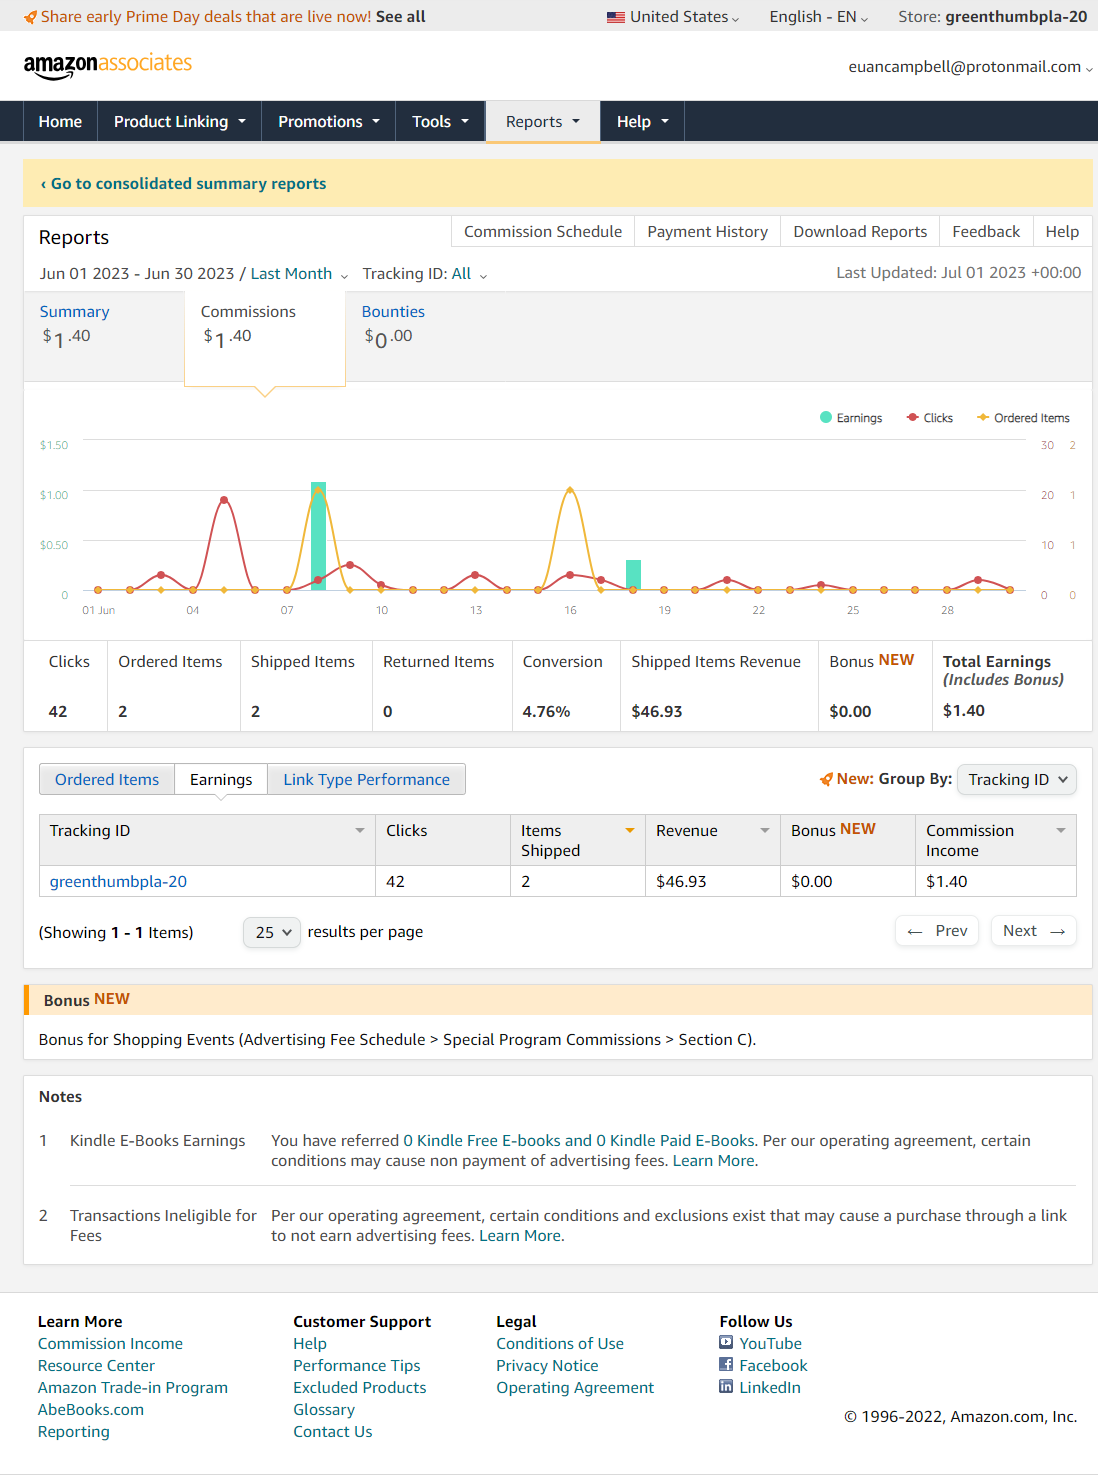This screenshot has width=1098, height=1475.
Task: Open Commission Schedule
Action: click(x=543, y=231)
